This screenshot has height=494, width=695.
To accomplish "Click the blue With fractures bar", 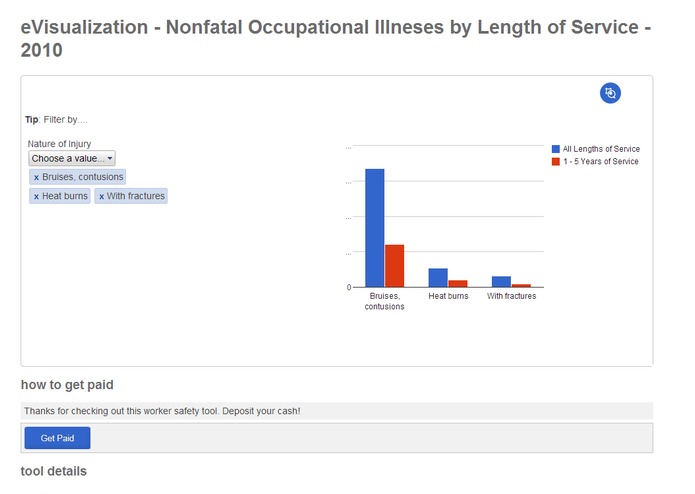I will [501, 282].
